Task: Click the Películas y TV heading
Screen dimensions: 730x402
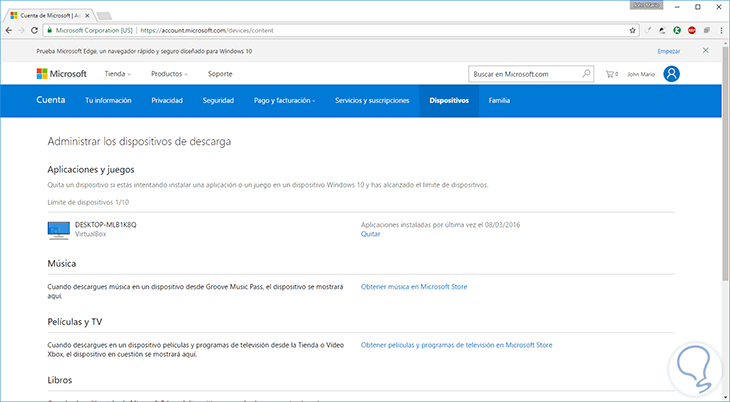Action: click(74, 321)
